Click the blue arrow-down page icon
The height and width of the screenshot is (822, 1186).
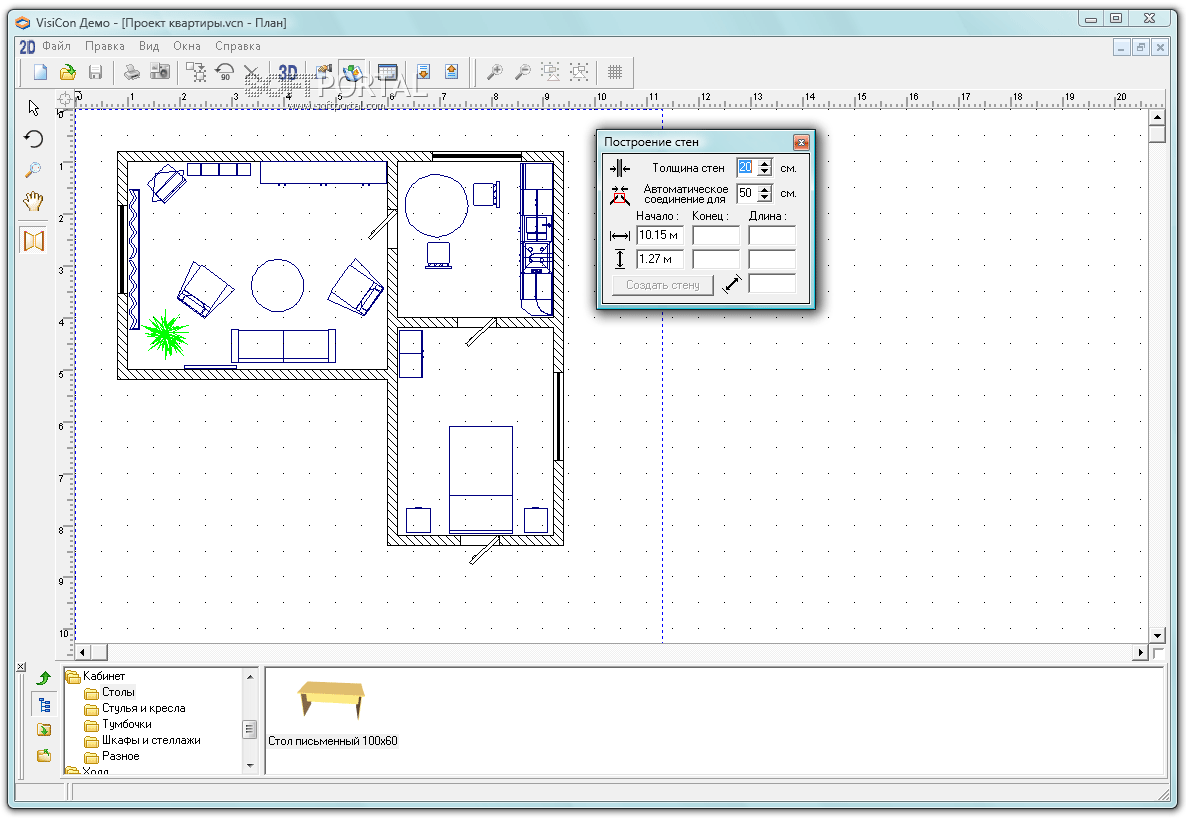point(424,72)
